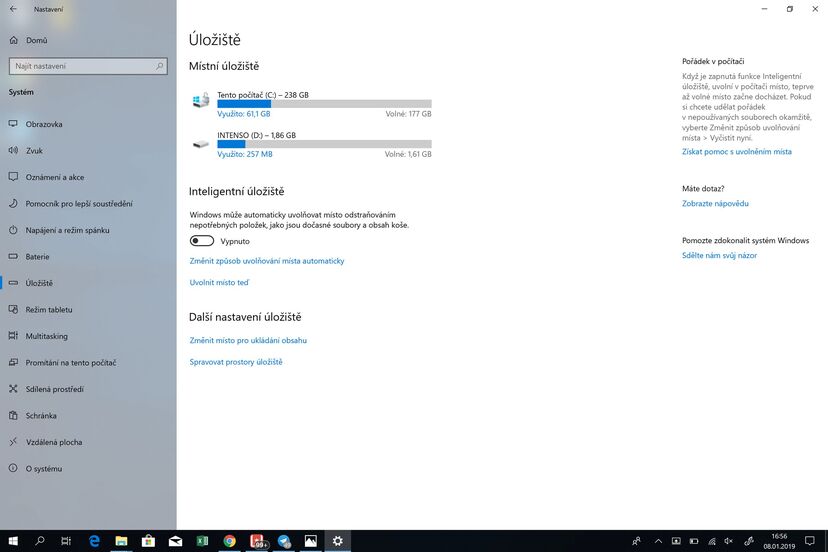
Task: Open the Windows Start menu
Action: click(x=13, y=541)
